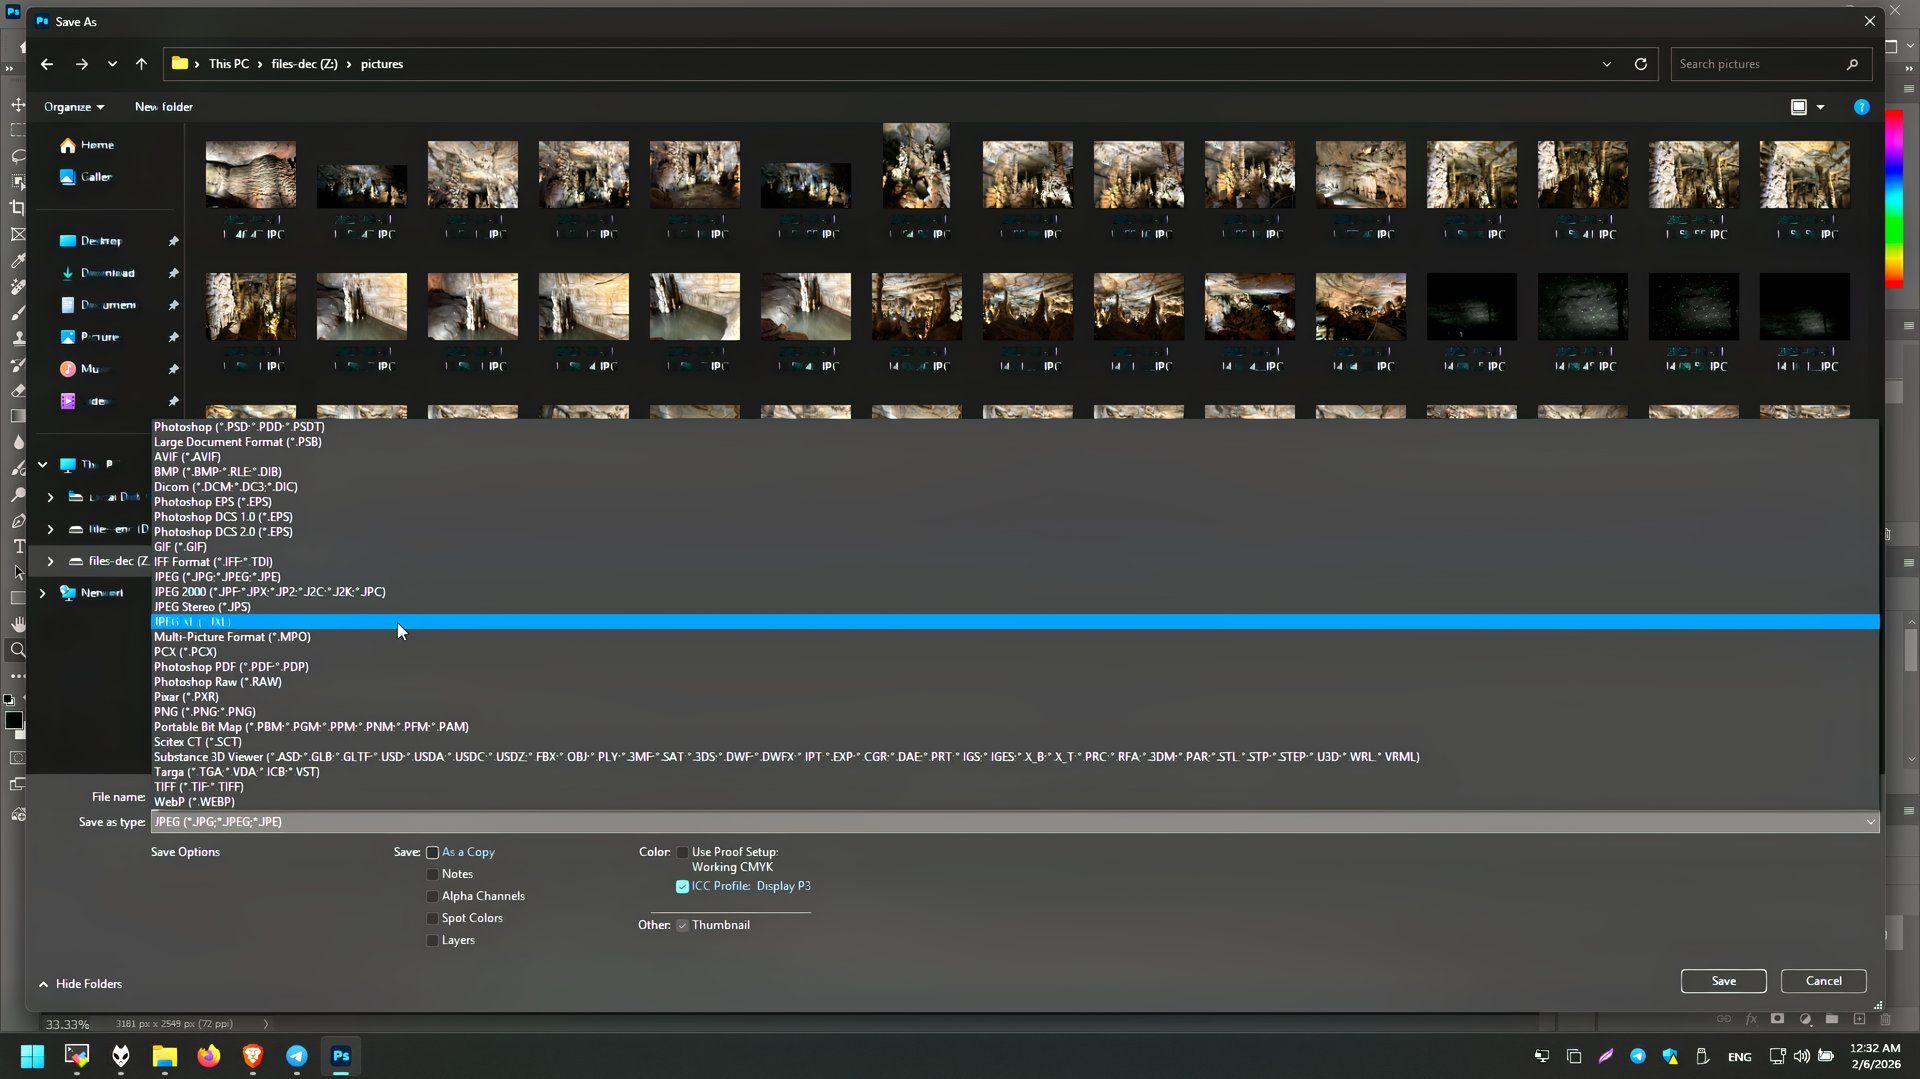The width and height of the screenshot is (1920, 1079).
Task: Select the Crop tool in Photoshop toolbar
Action: pyautogui.click(x=18, y=208)
